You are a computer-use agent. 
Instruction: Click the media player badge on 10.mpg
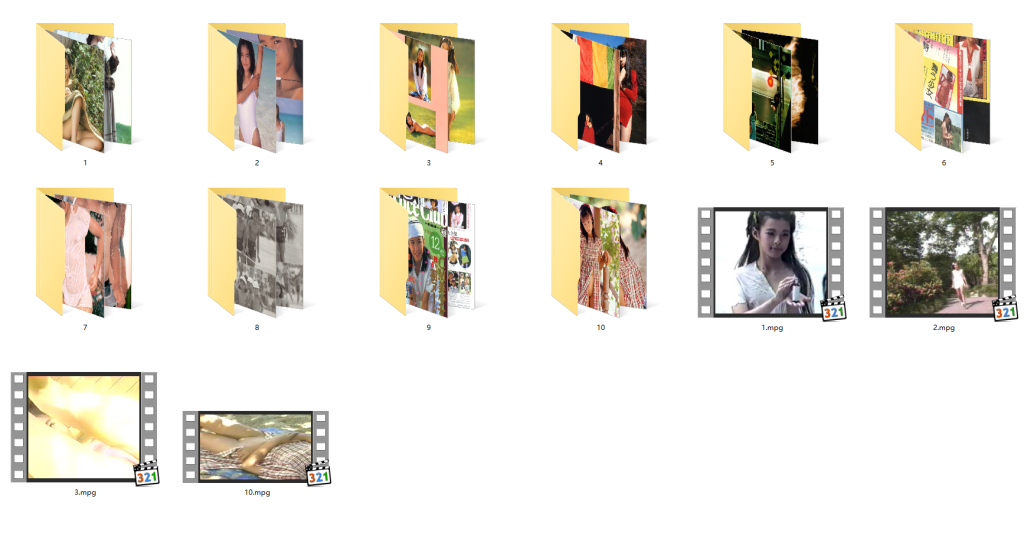(318, 474)
